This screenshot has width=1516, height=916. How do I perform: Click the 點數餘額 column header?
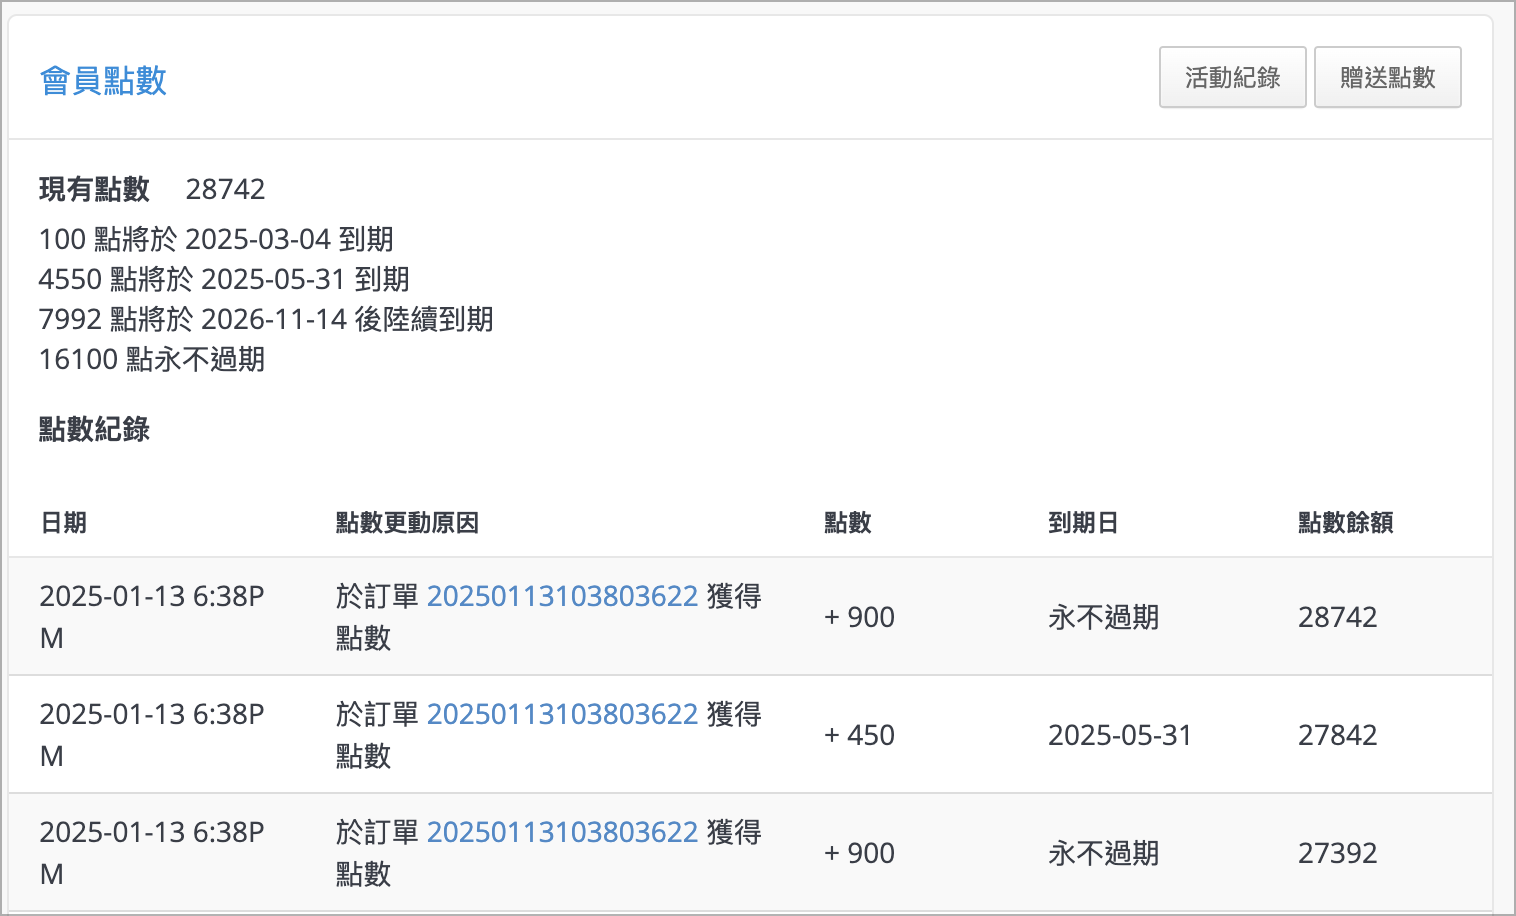pos(1345,522)
